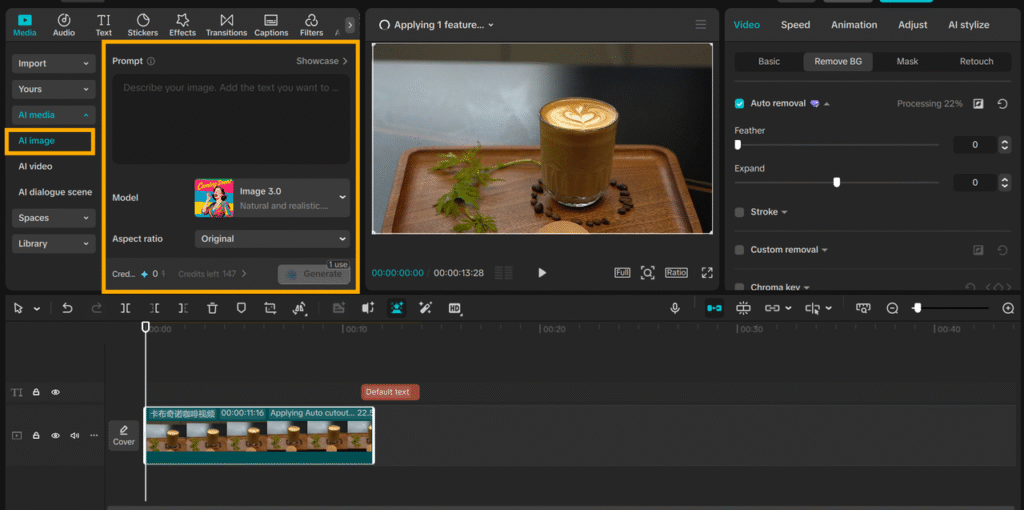Image resolution: width=1024 pixels, height=510 pixels.
Task: Open the Audio panel
Action: (63, 25)
